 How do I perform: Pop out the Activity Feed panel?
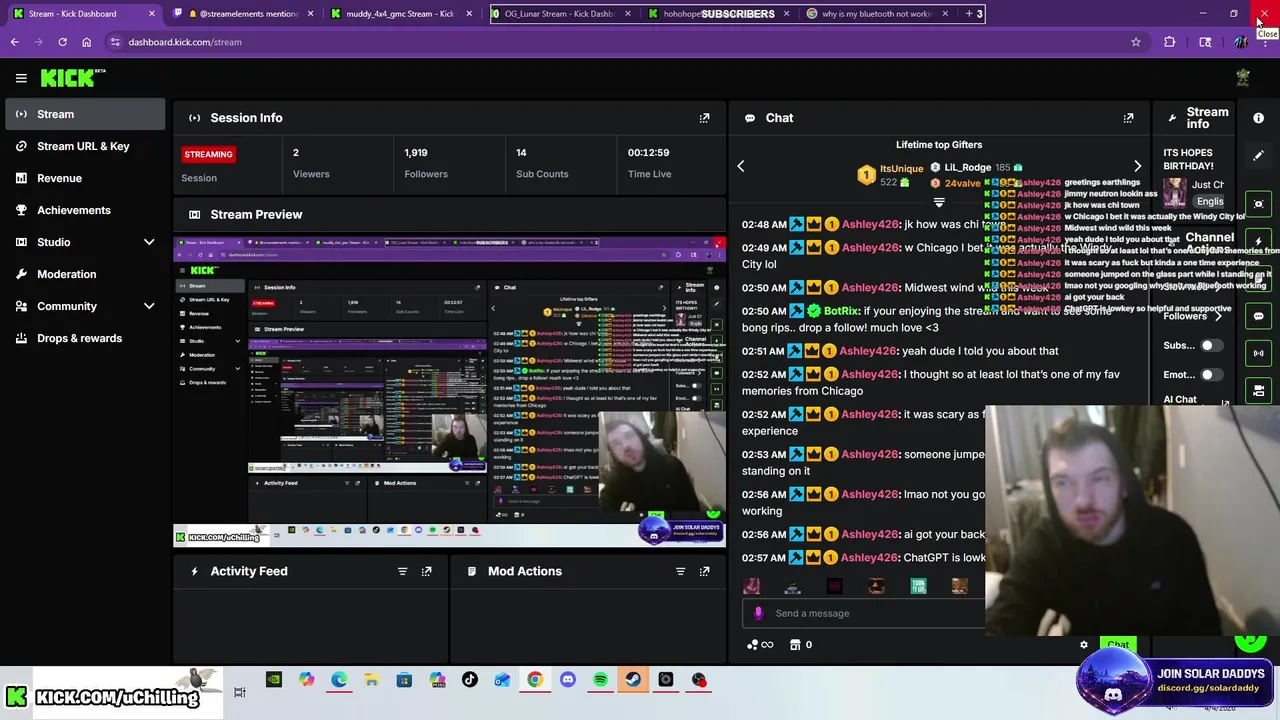(x=426, y=571)
